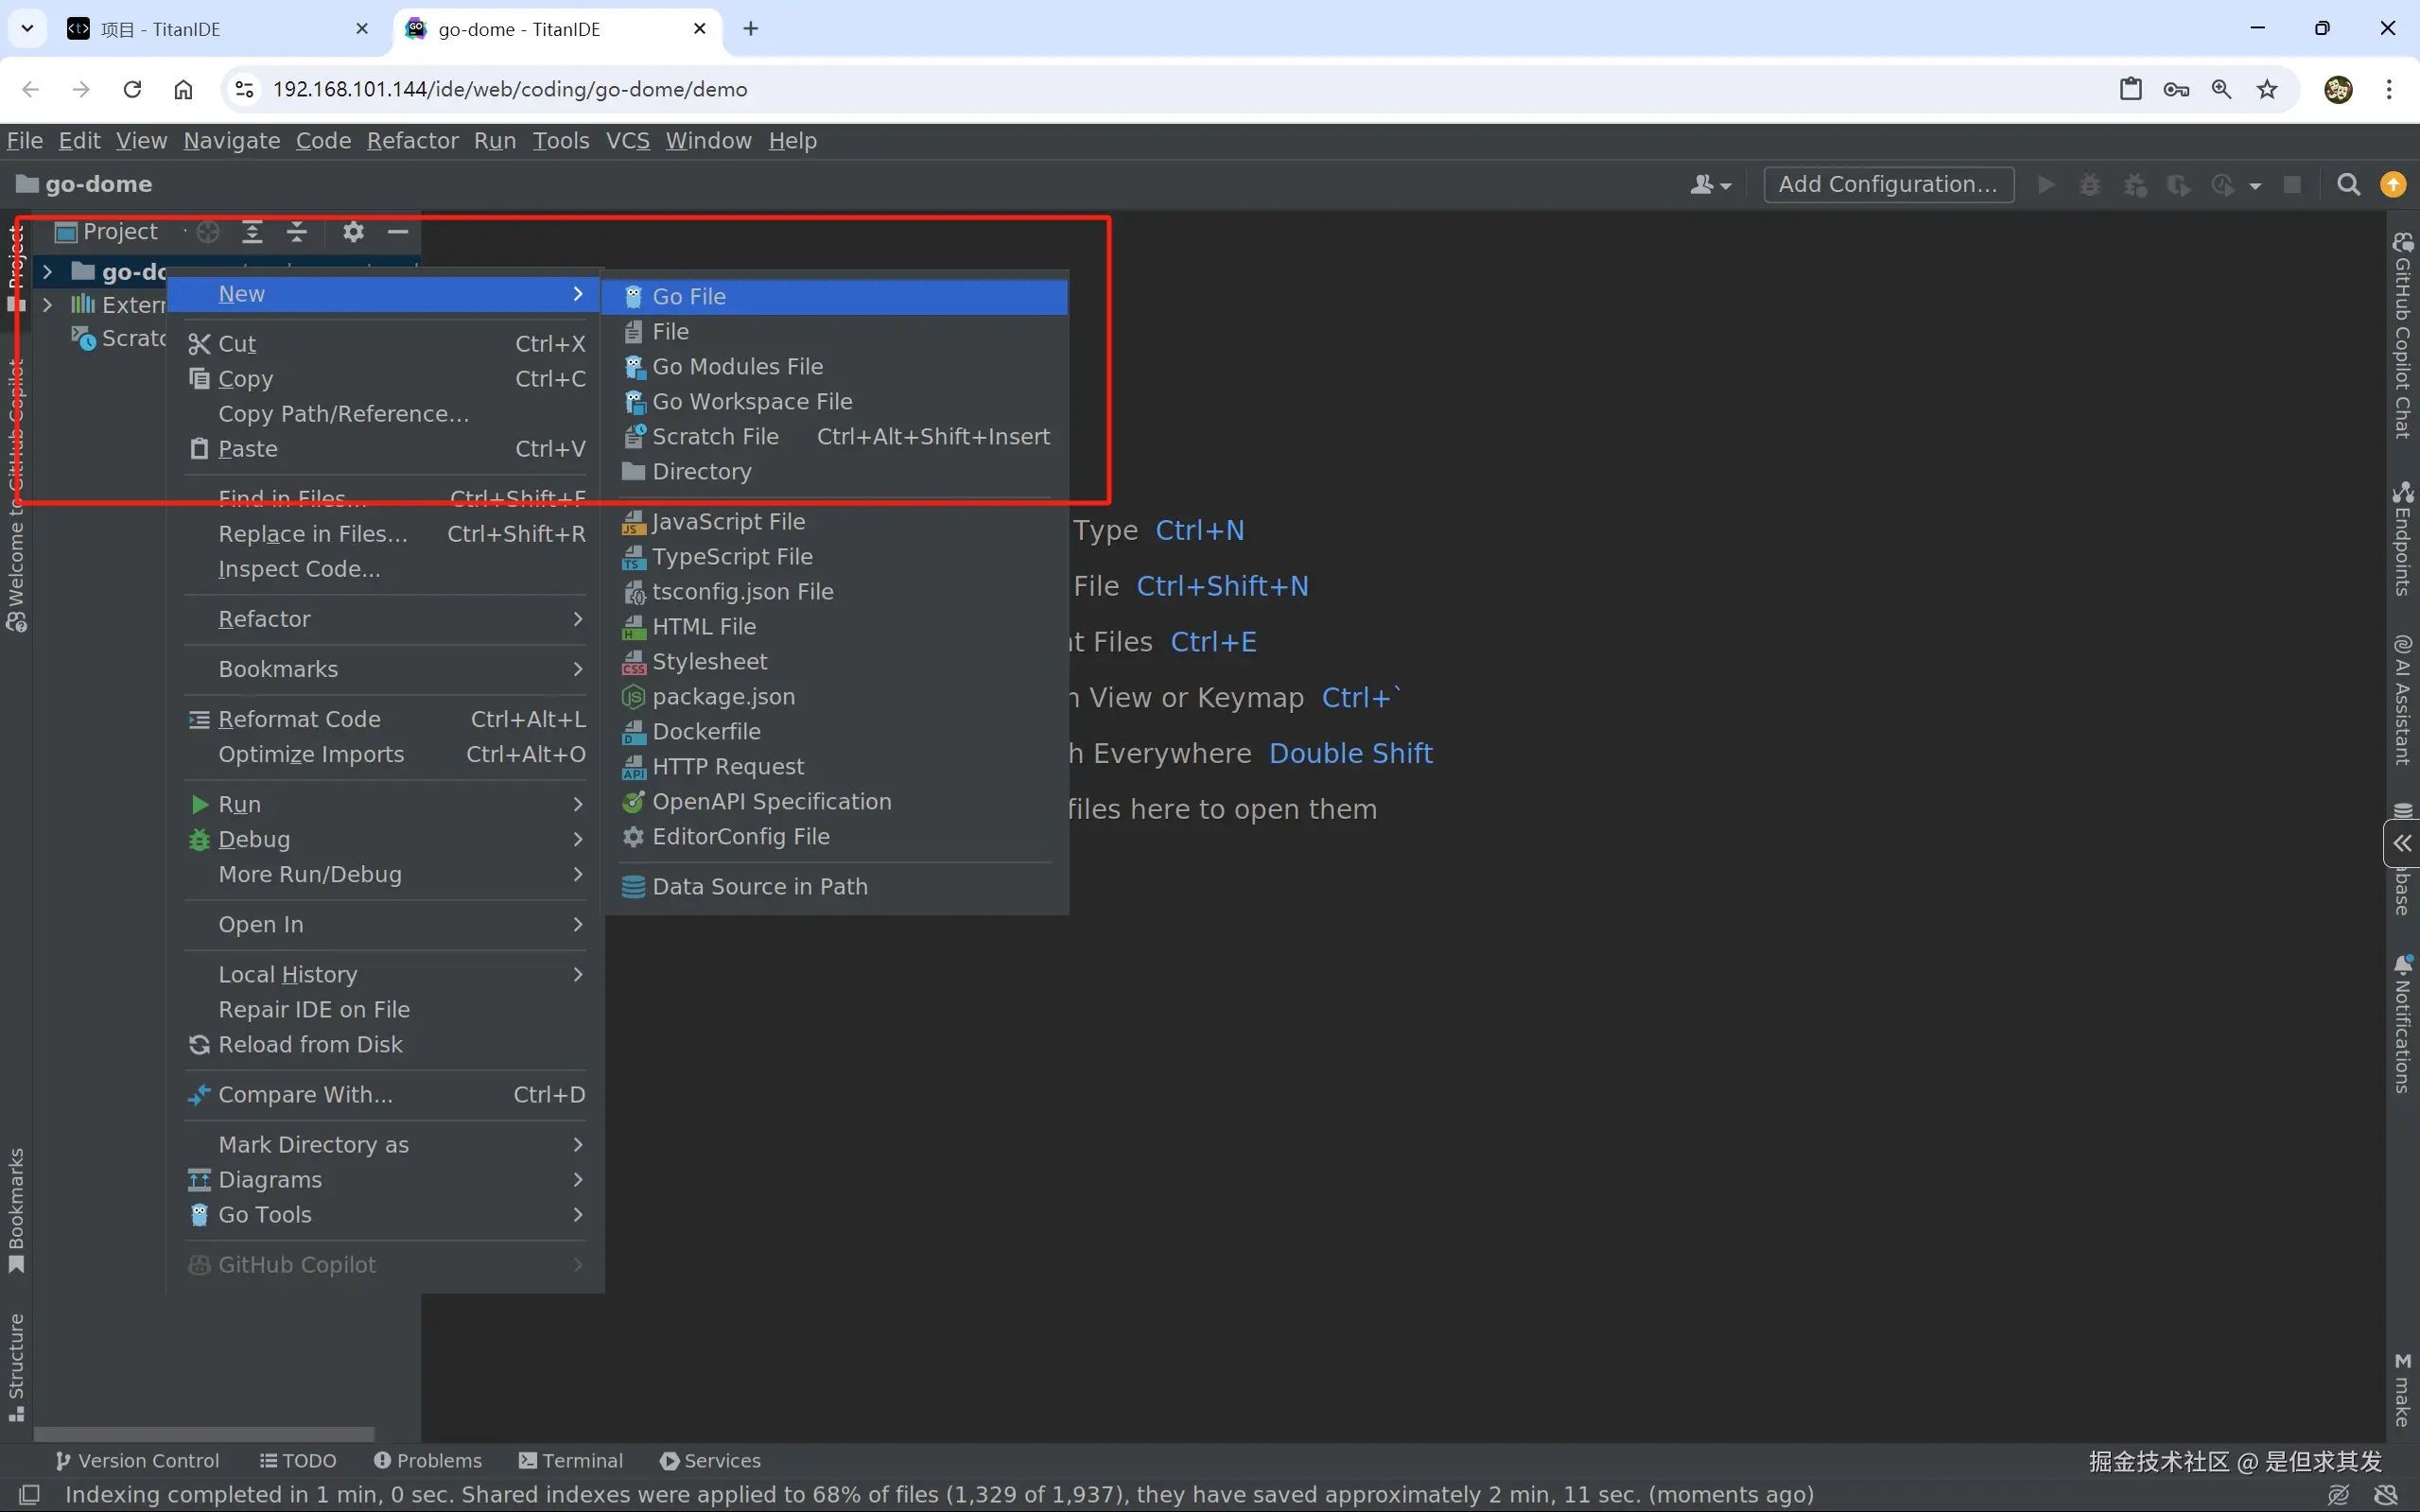Click the Select Opened File target icon
Viewport: 2420px width, 1512px height.
click(x=208, y=232)
